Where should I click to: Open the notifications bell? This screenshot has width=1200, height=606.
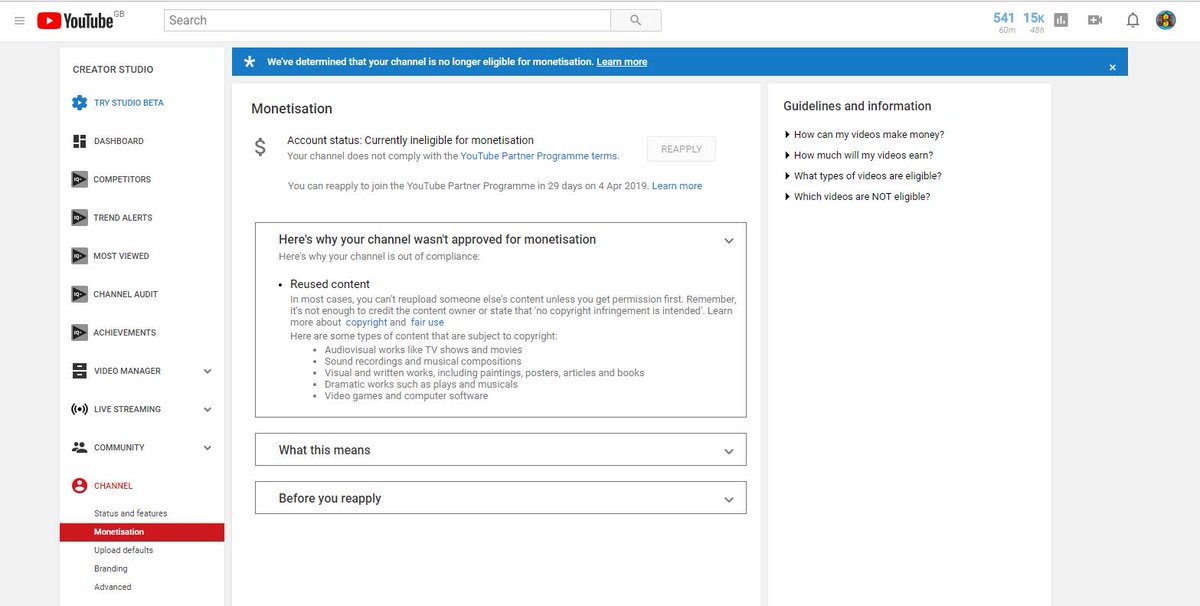coord(1133,20)
